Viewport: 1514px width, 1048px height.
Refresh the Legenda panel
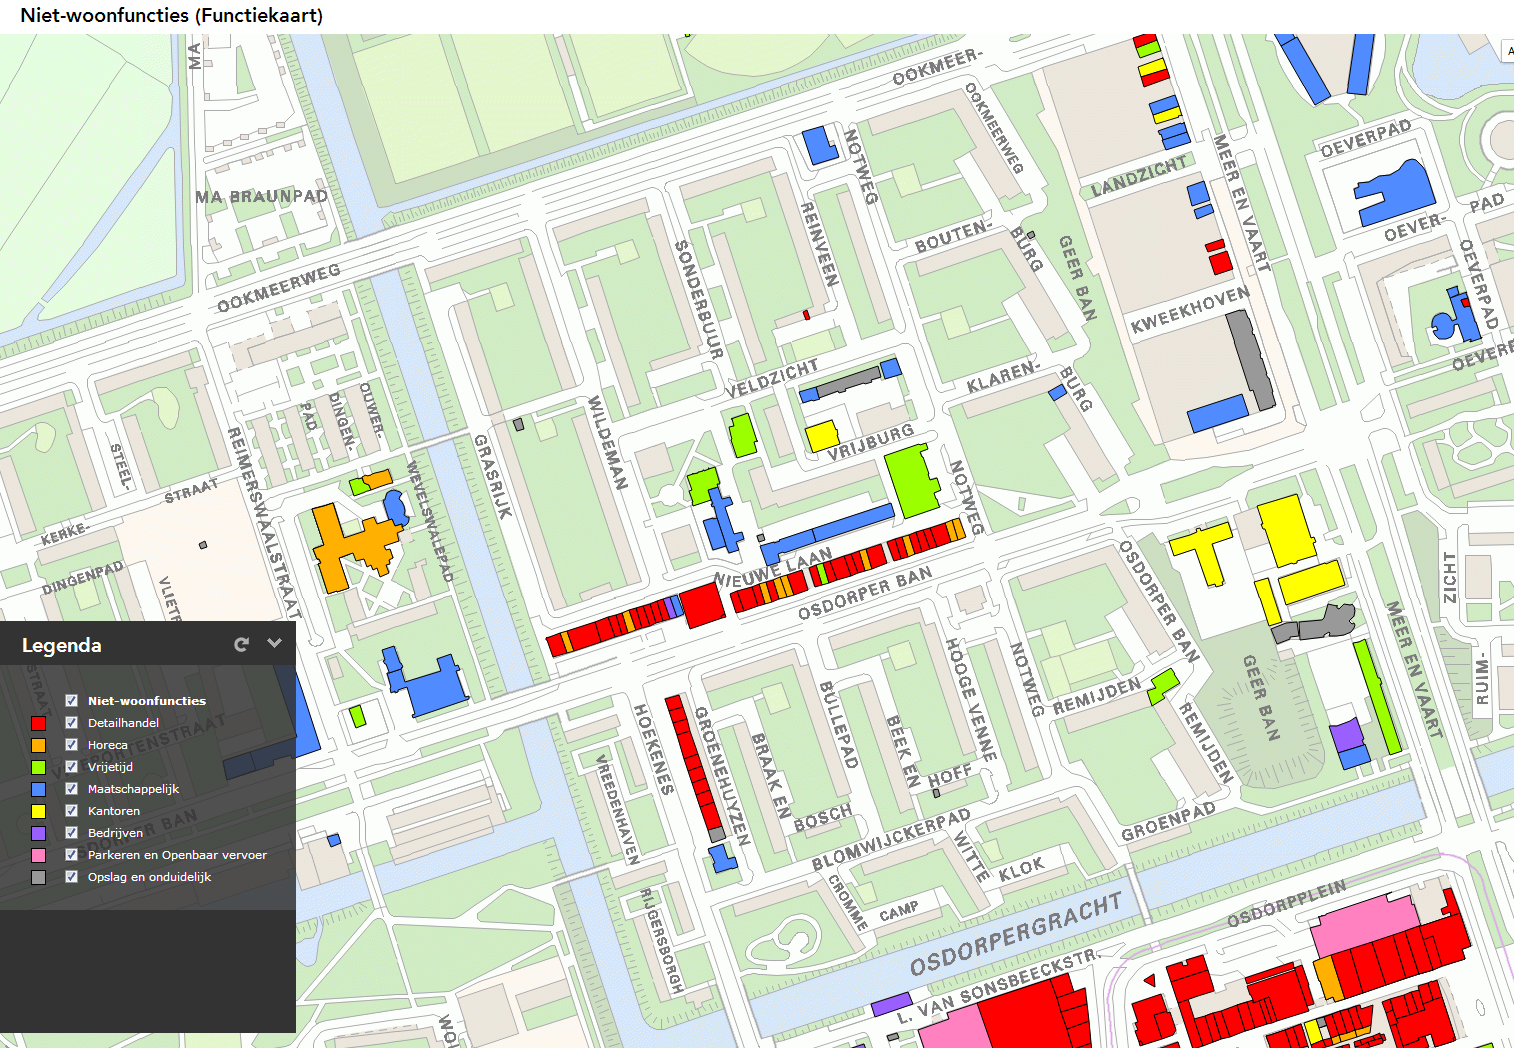[x=241, y=645]
